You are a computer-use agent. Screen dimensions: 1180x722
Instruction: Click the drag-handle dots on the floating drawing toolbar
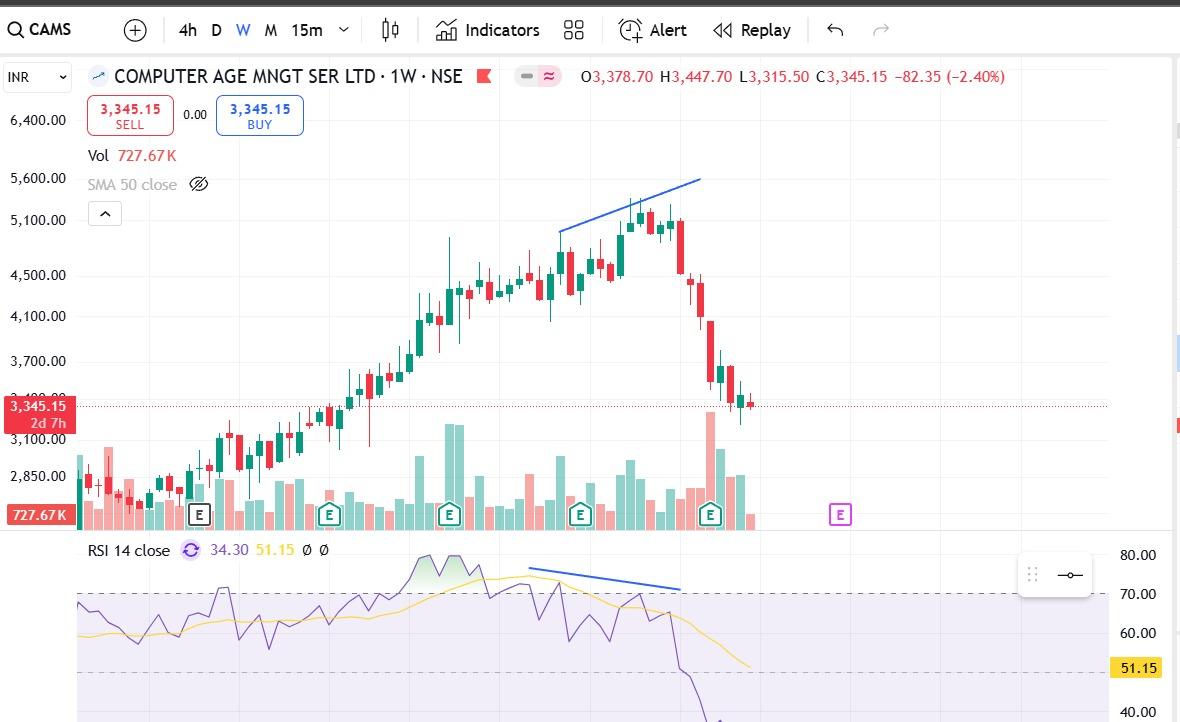click(x=1032, y=575)
